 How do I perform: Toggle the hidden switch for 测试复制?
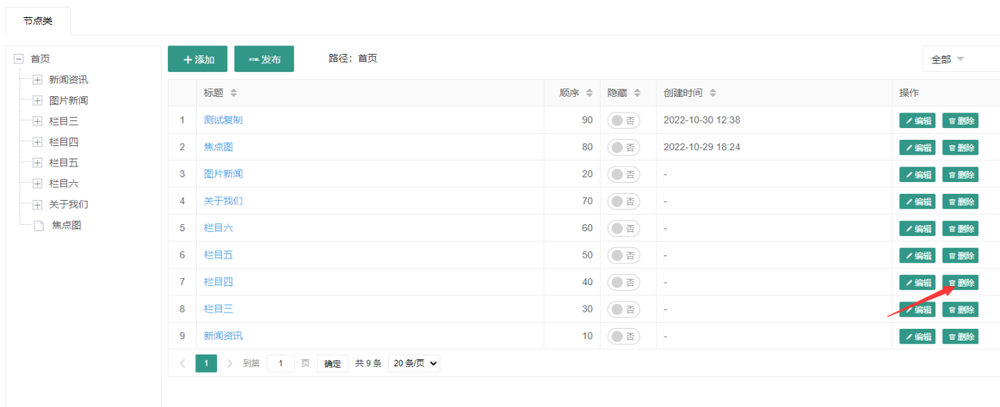click(624, 120)
